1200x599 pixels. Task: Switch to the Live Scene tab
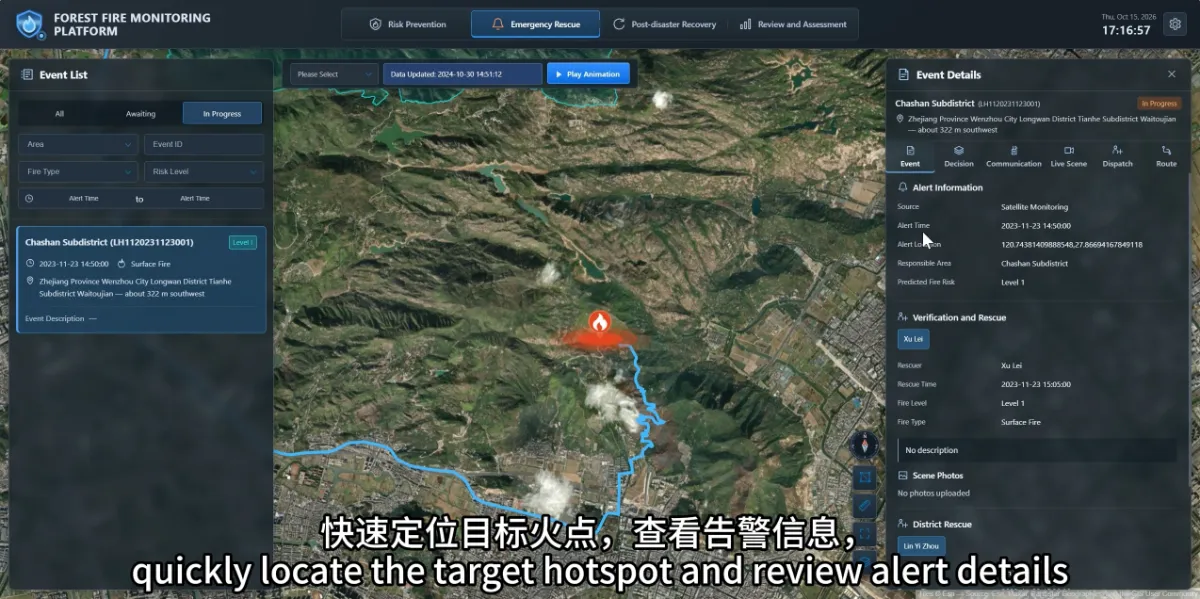pyautogui.click(x=1069, y=157)
